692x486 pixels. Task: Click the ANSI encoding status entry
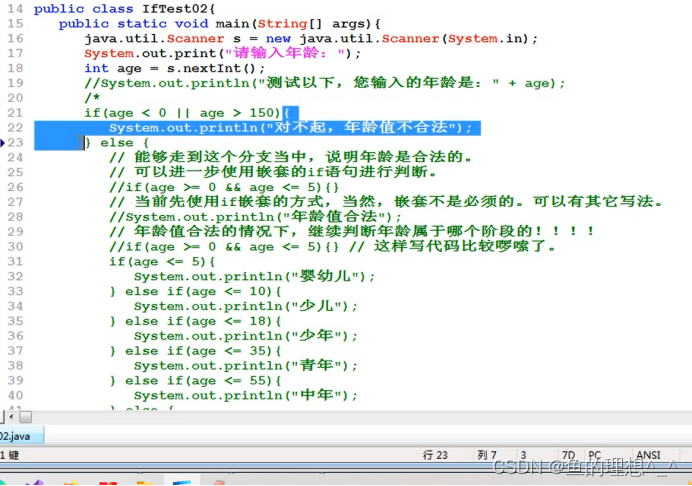(648, 455)
